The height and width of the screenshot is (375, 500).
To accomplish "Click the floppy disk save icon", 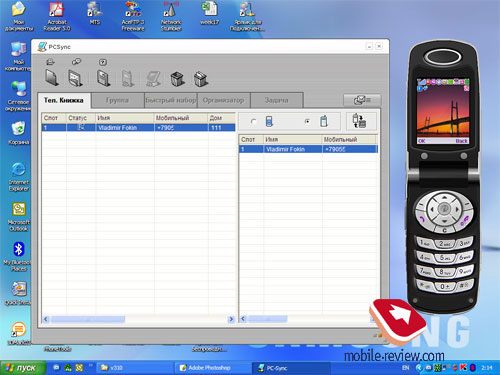I will [104, 78].
